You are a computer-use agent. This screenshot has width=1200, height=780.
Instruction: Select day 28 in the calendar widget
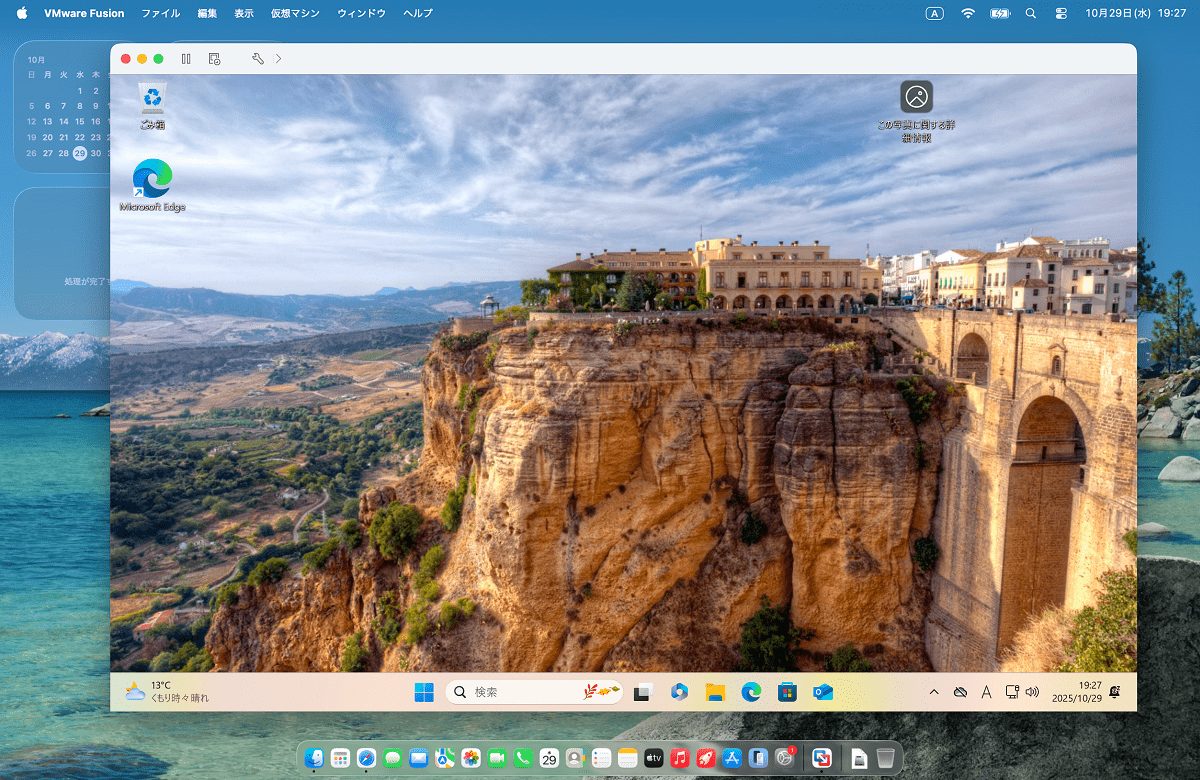click(x=63, y=153)
